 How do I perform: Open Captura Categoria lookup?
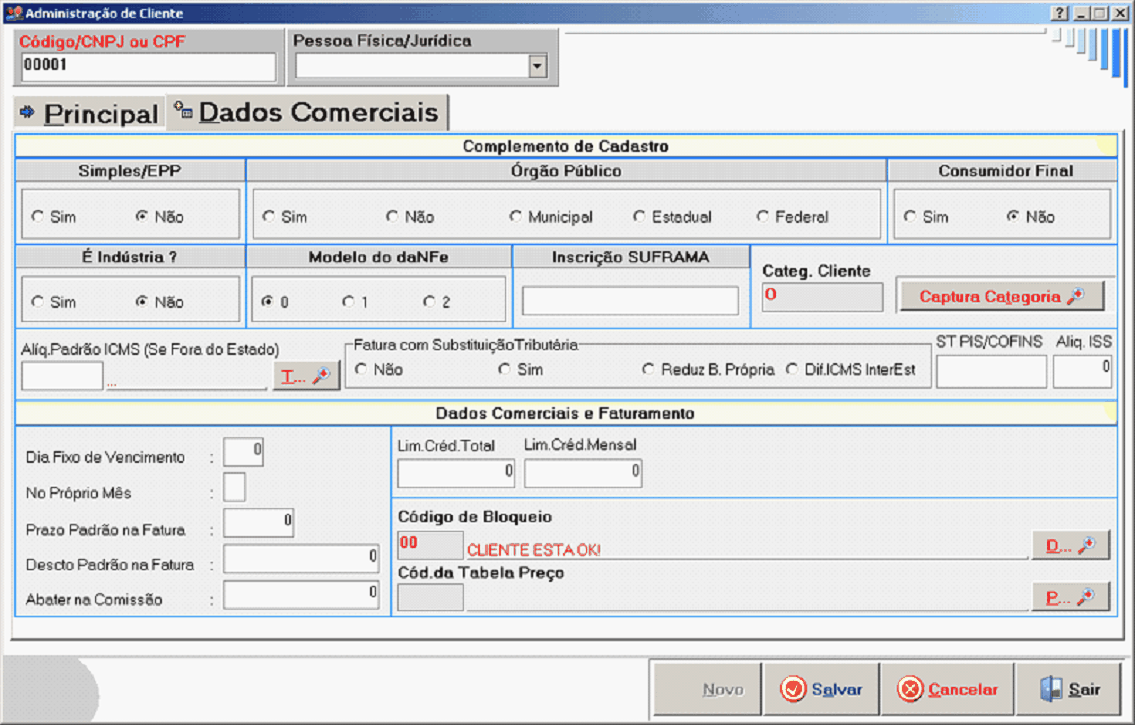[1000, 296]
